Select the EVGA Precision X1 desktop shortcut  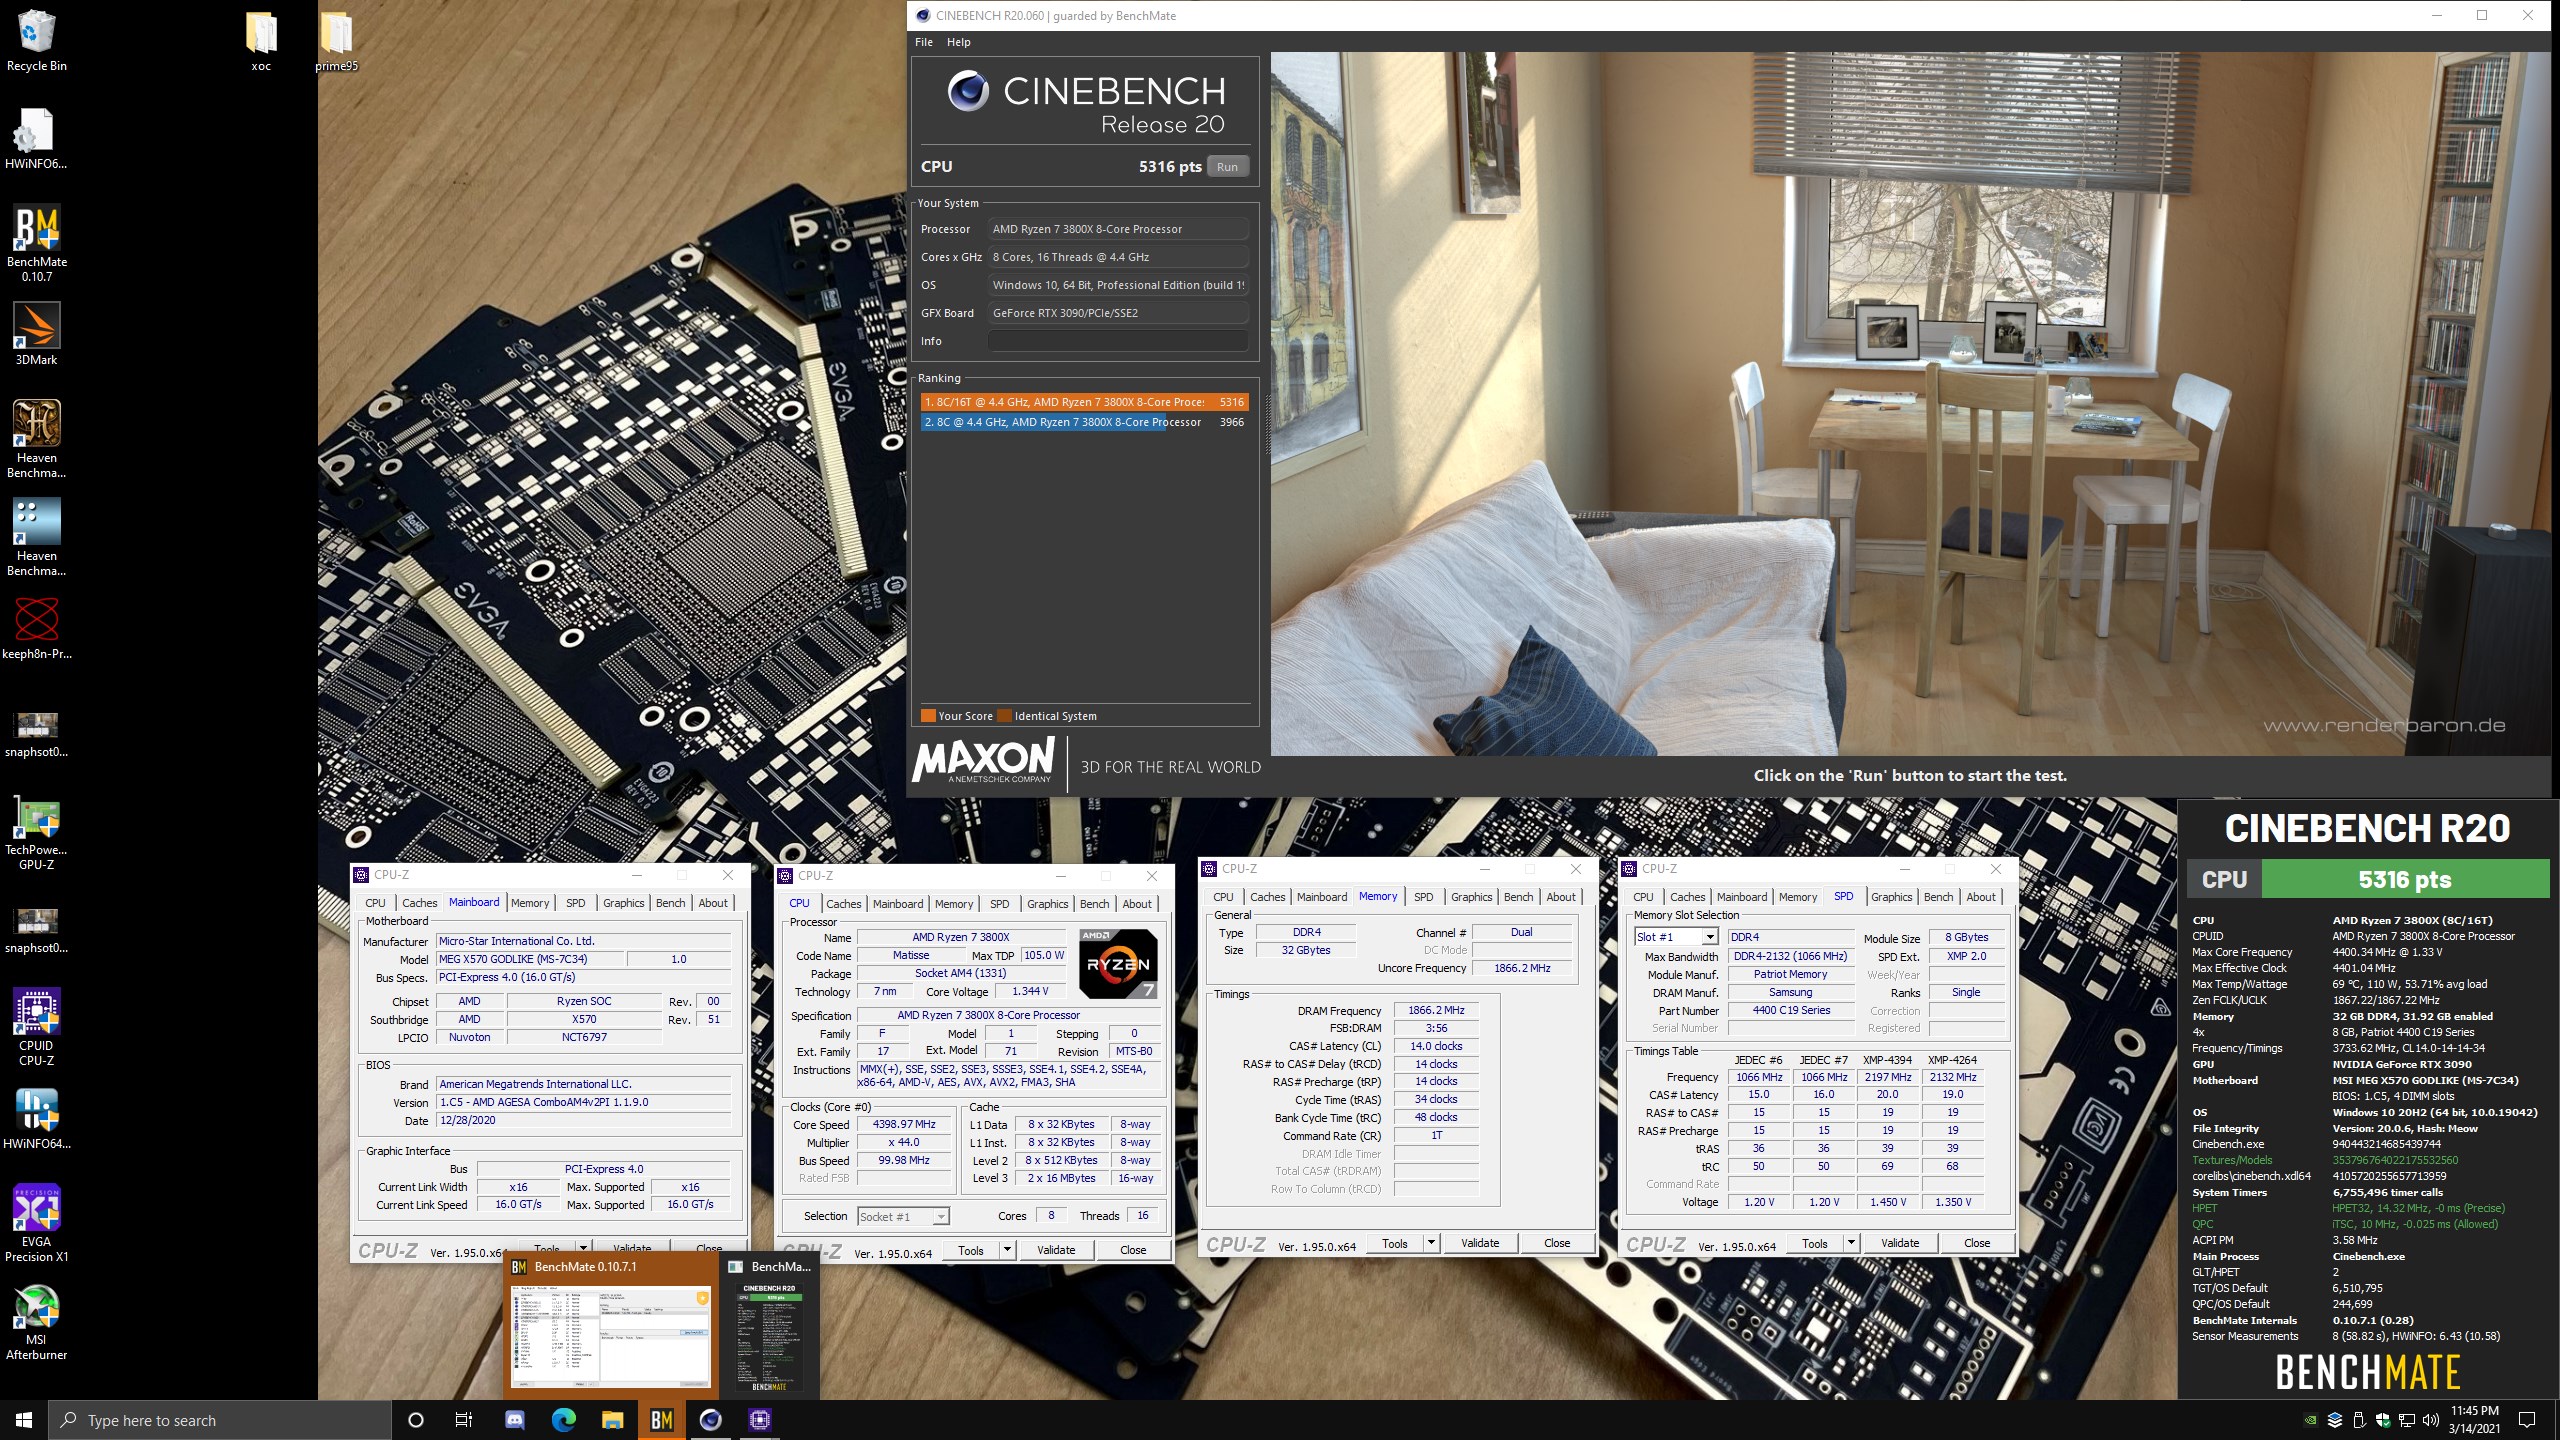click(36, 1224)
